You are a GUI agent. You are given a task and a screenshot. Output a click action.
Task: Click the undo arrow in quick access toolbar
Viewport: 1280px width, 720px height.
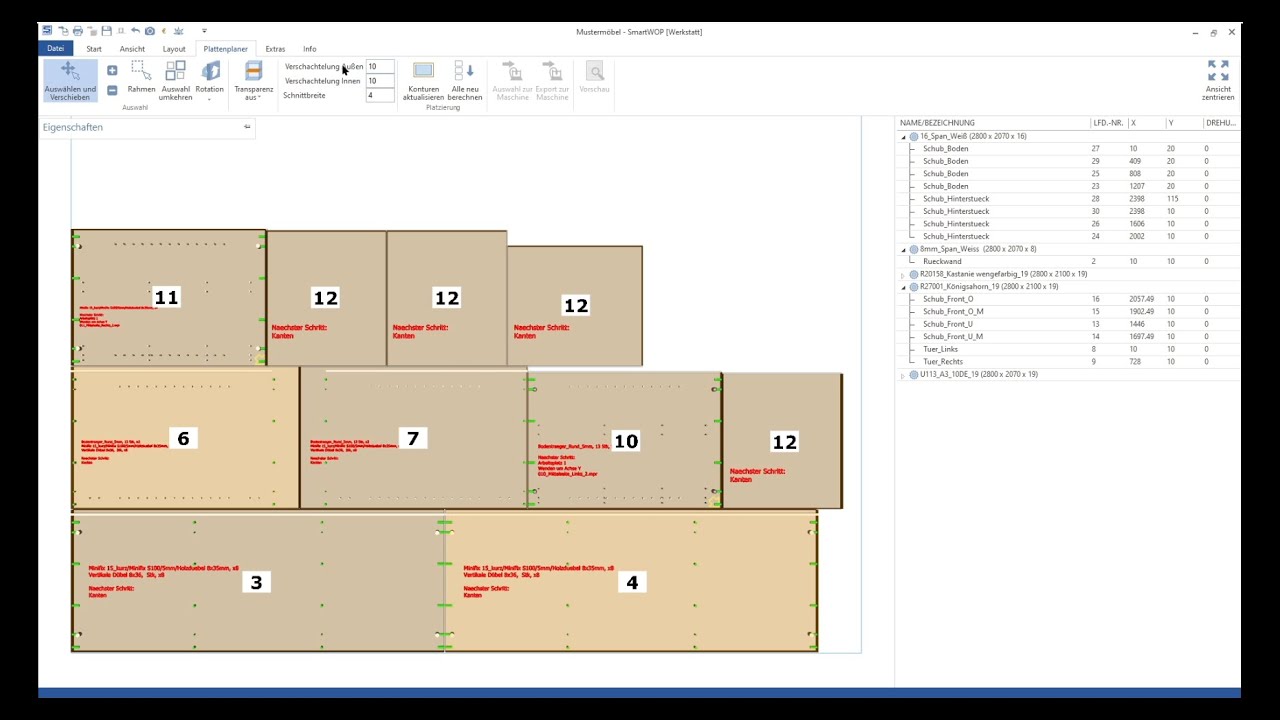(x=135, y=32)
